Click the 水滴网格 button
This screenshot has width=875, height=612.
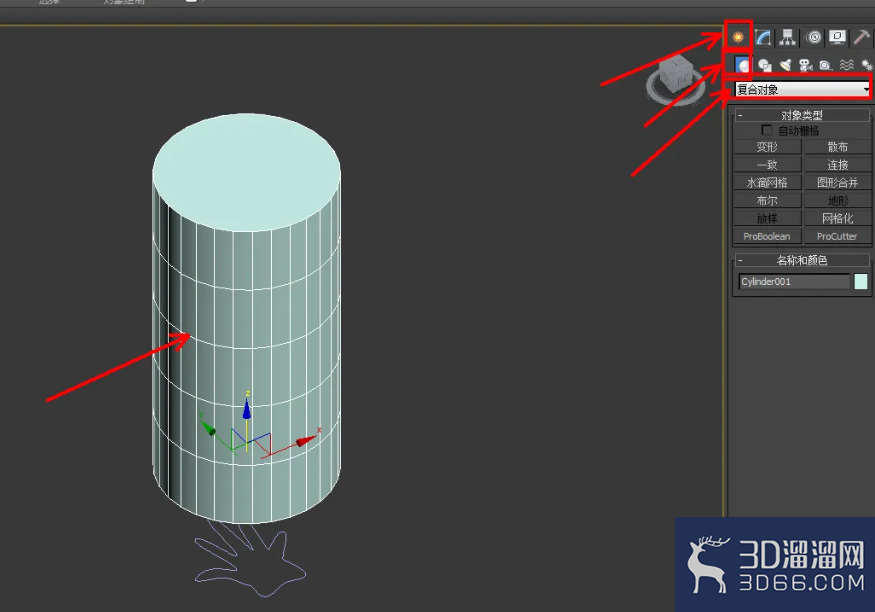coord(767,182)
